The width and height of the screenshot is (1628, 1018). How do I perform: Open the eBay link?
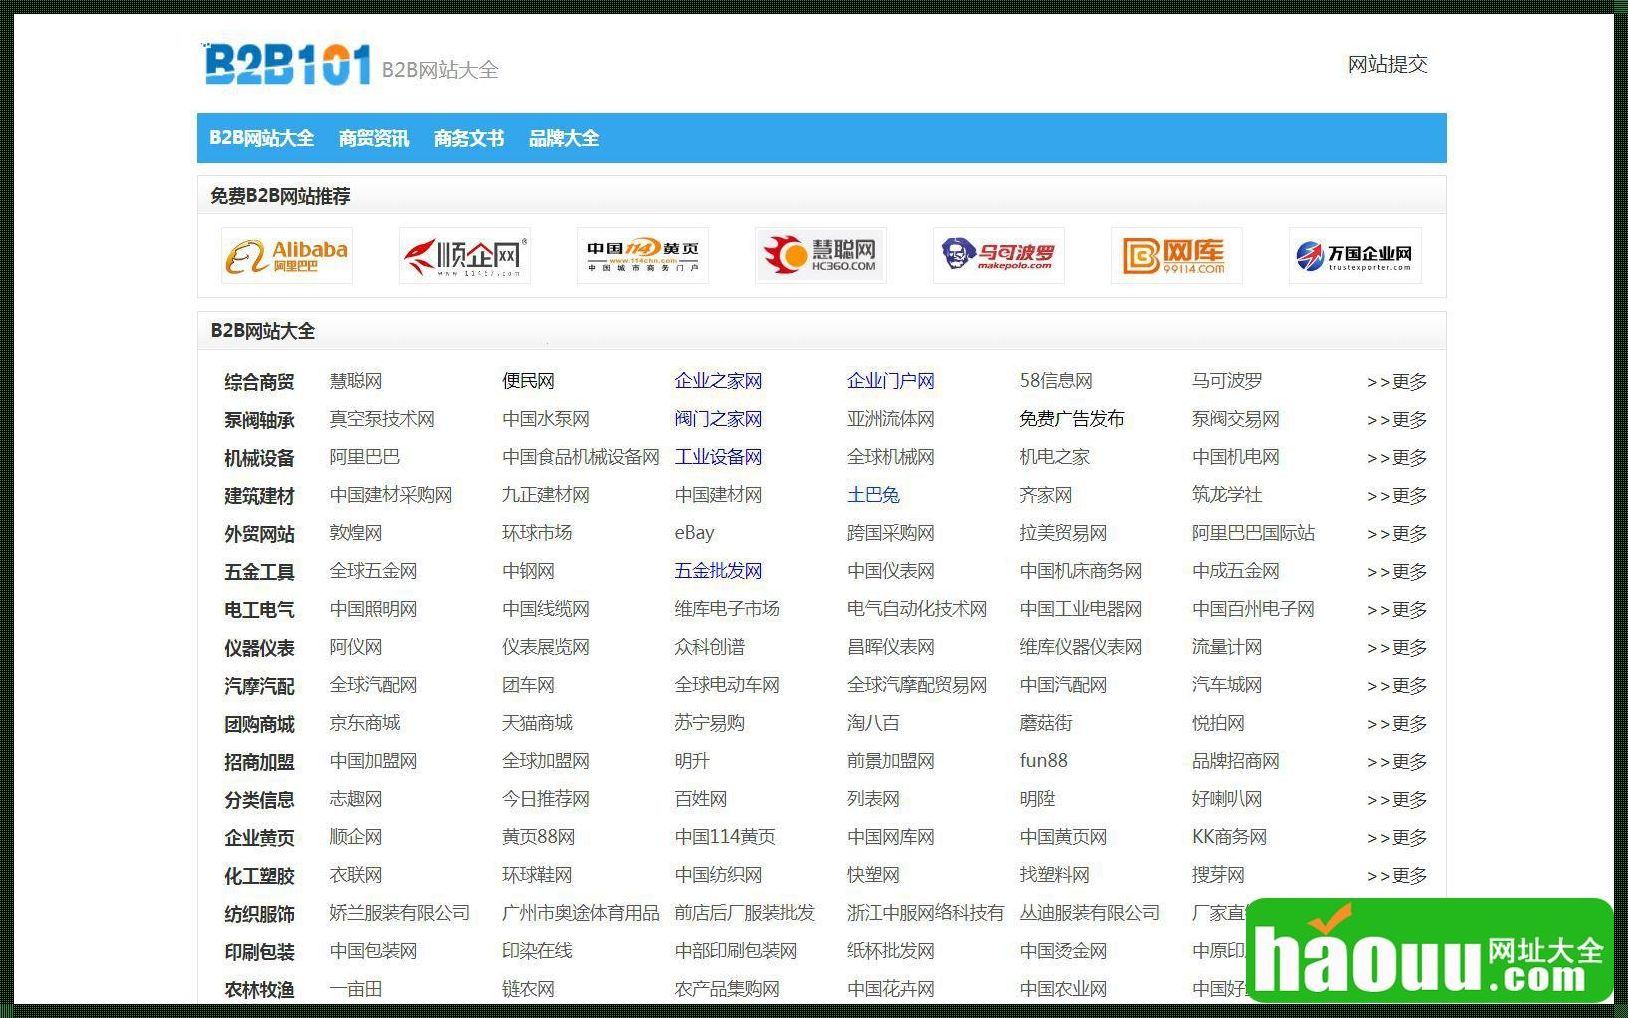coord(695,533)
